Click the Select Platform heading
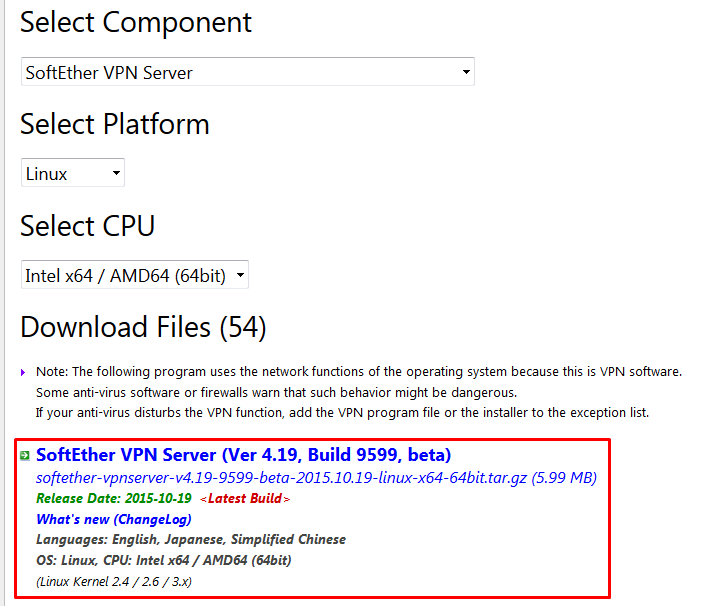 click(115, 124)
